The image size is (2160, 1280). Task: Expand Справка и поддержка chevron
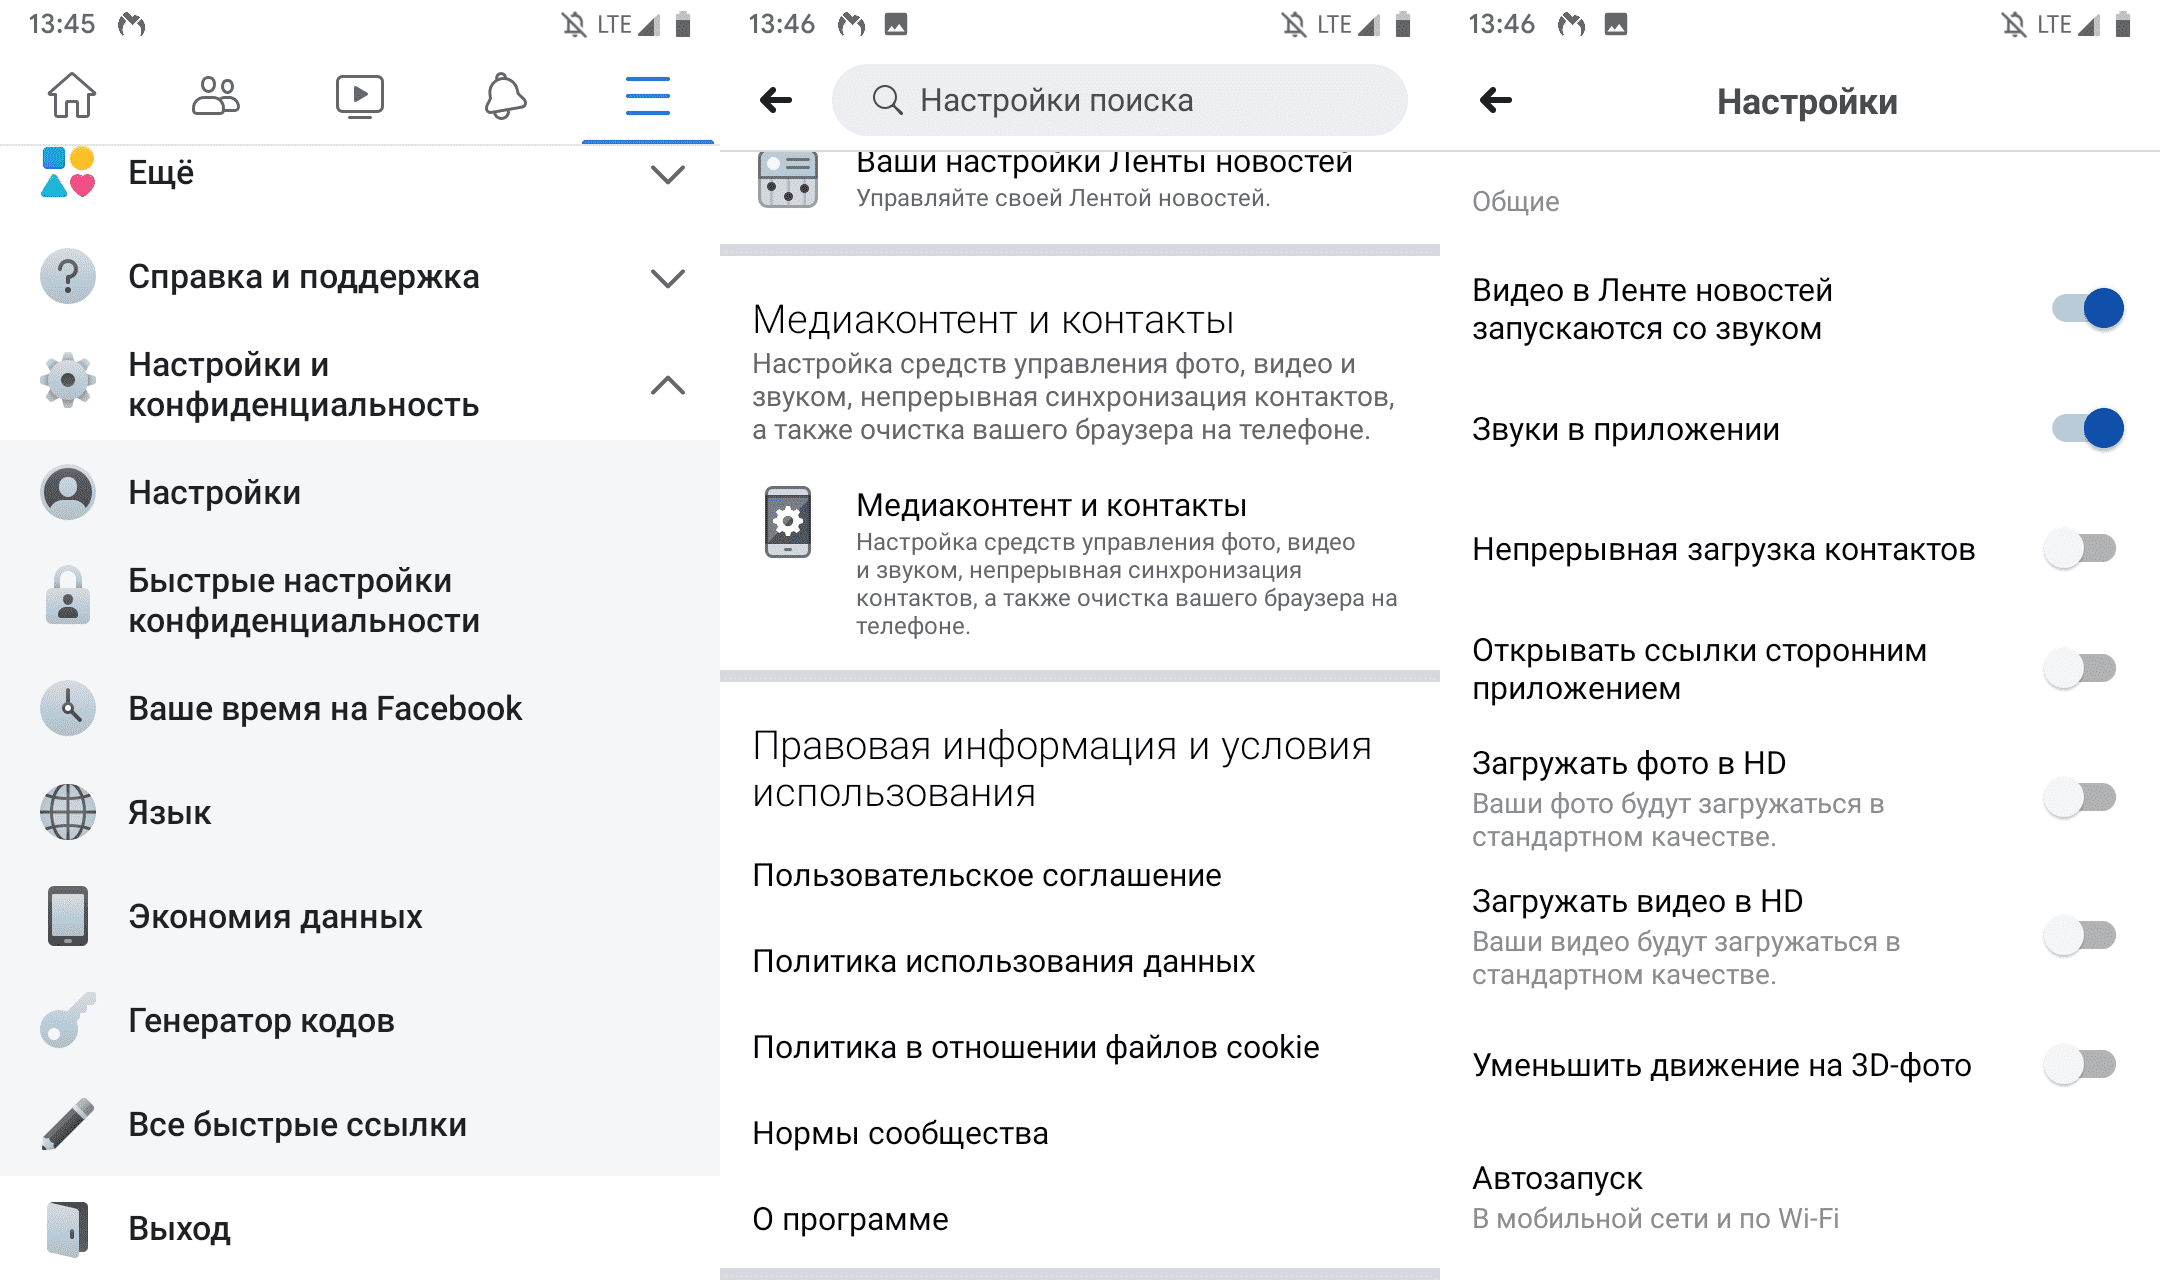point(668,278)
